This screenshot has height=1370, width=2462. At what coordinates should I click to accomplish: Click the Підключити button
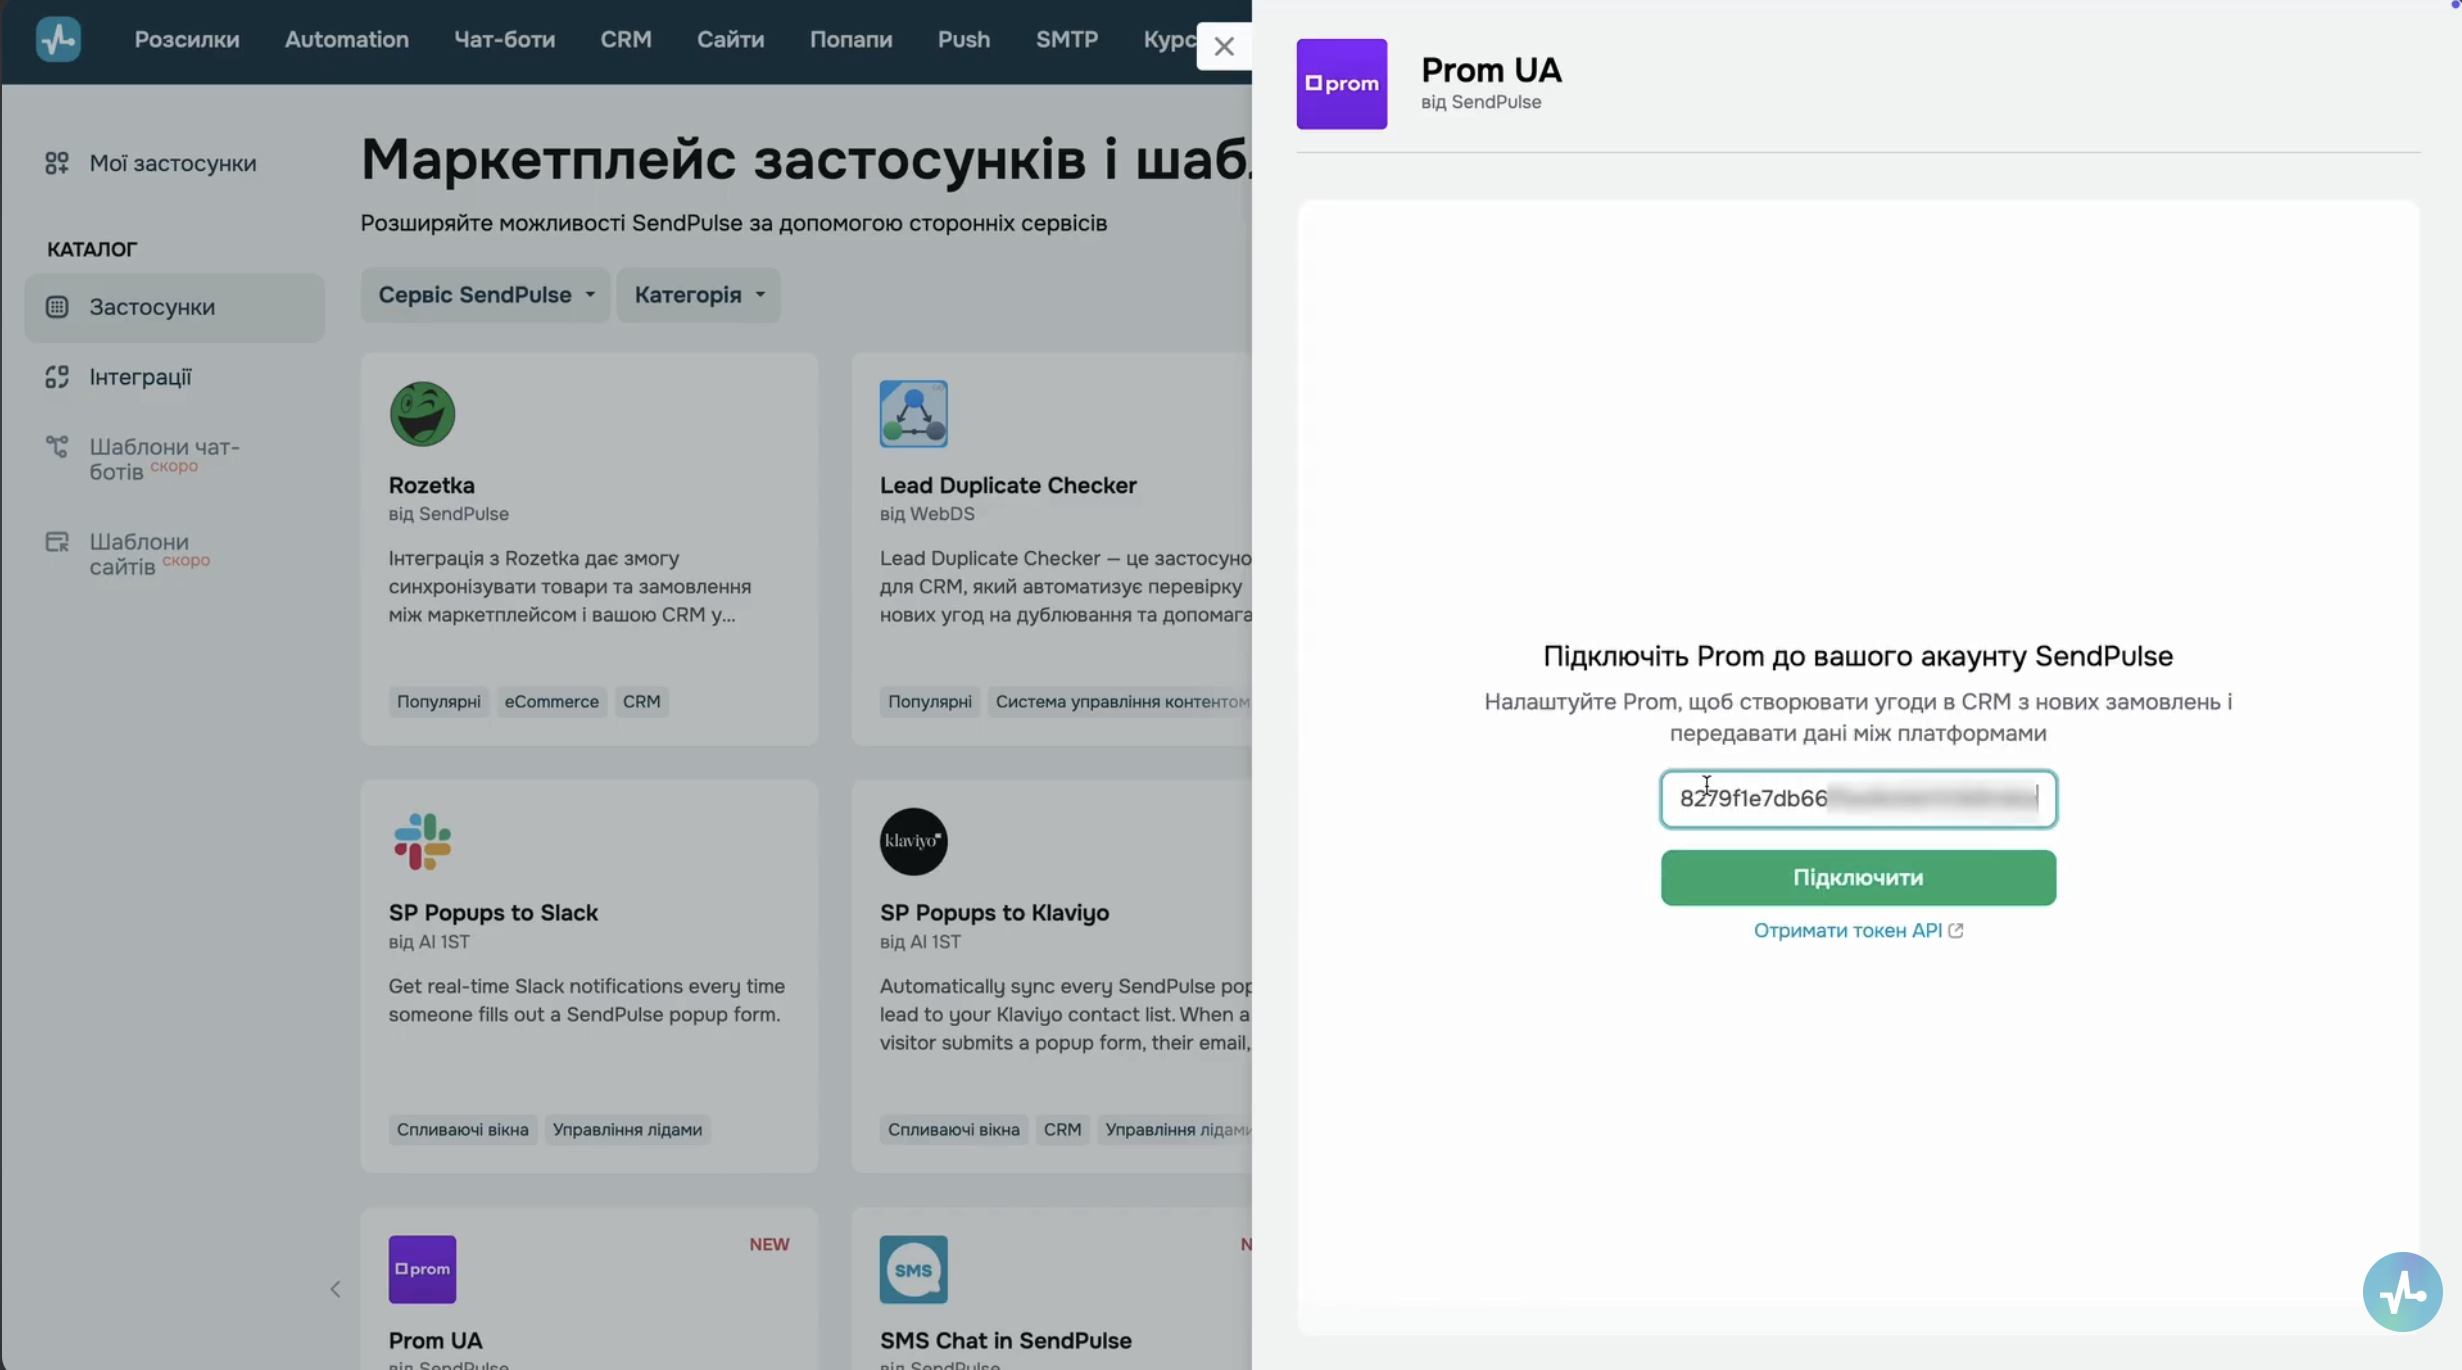coord(1858,877)
